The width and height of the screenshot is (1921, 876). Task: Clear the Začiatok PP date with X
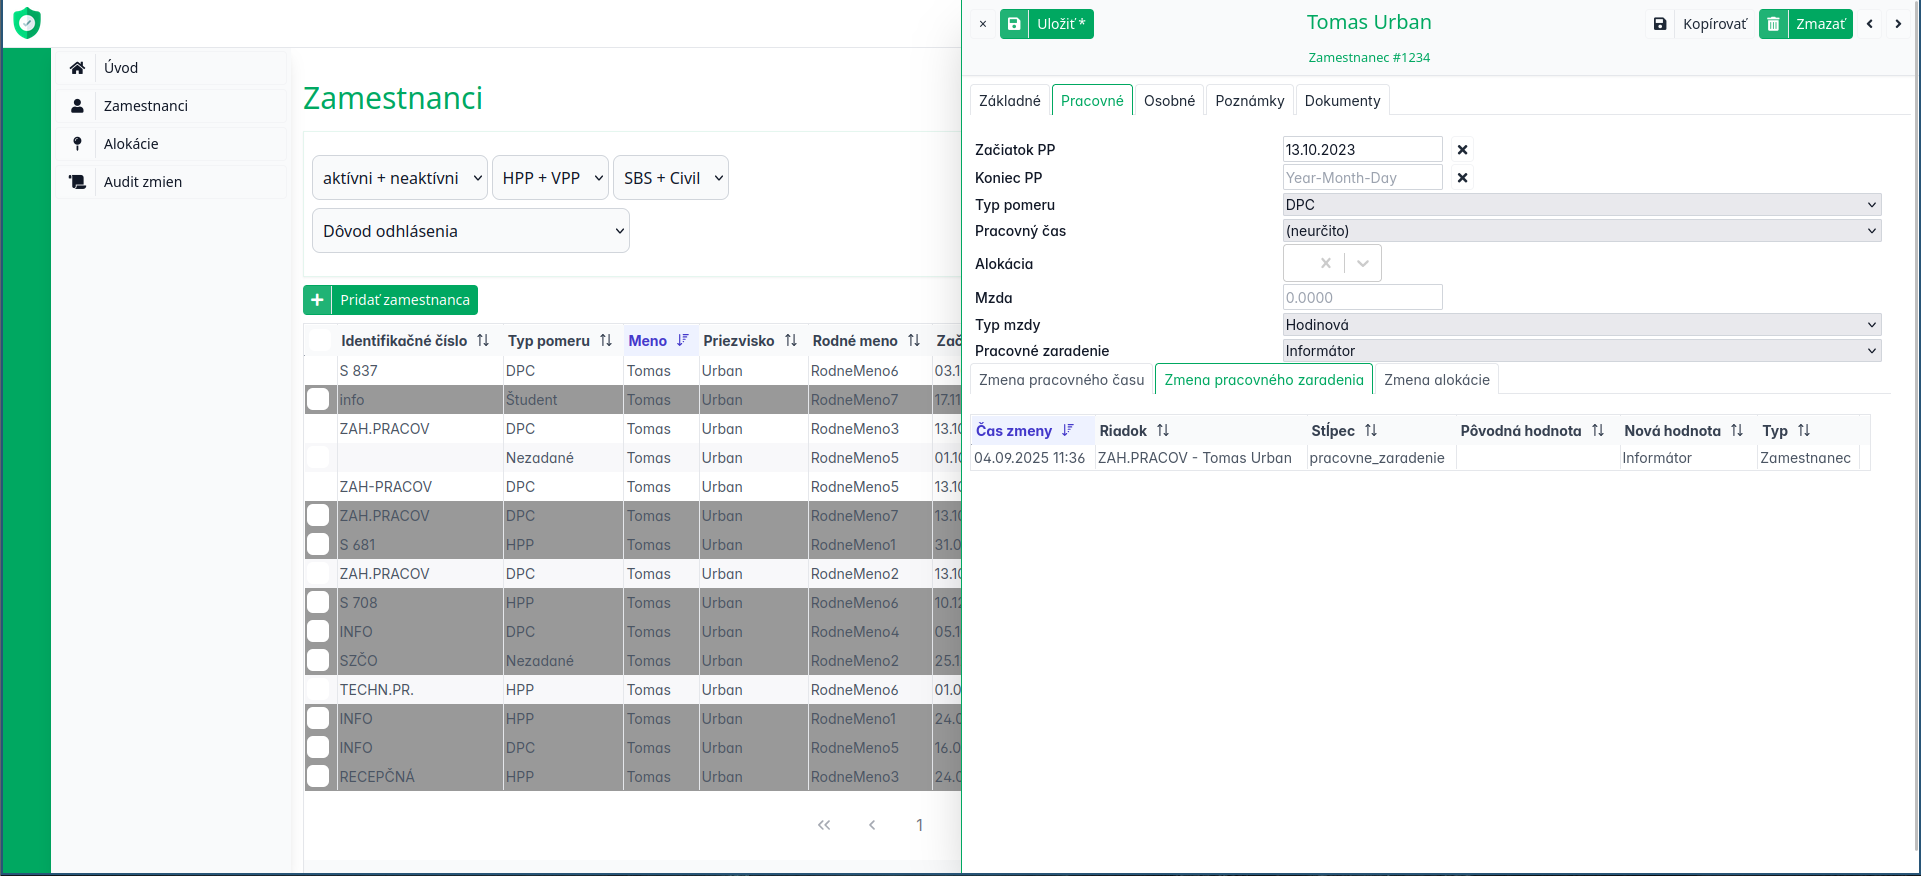point(1462,150)
